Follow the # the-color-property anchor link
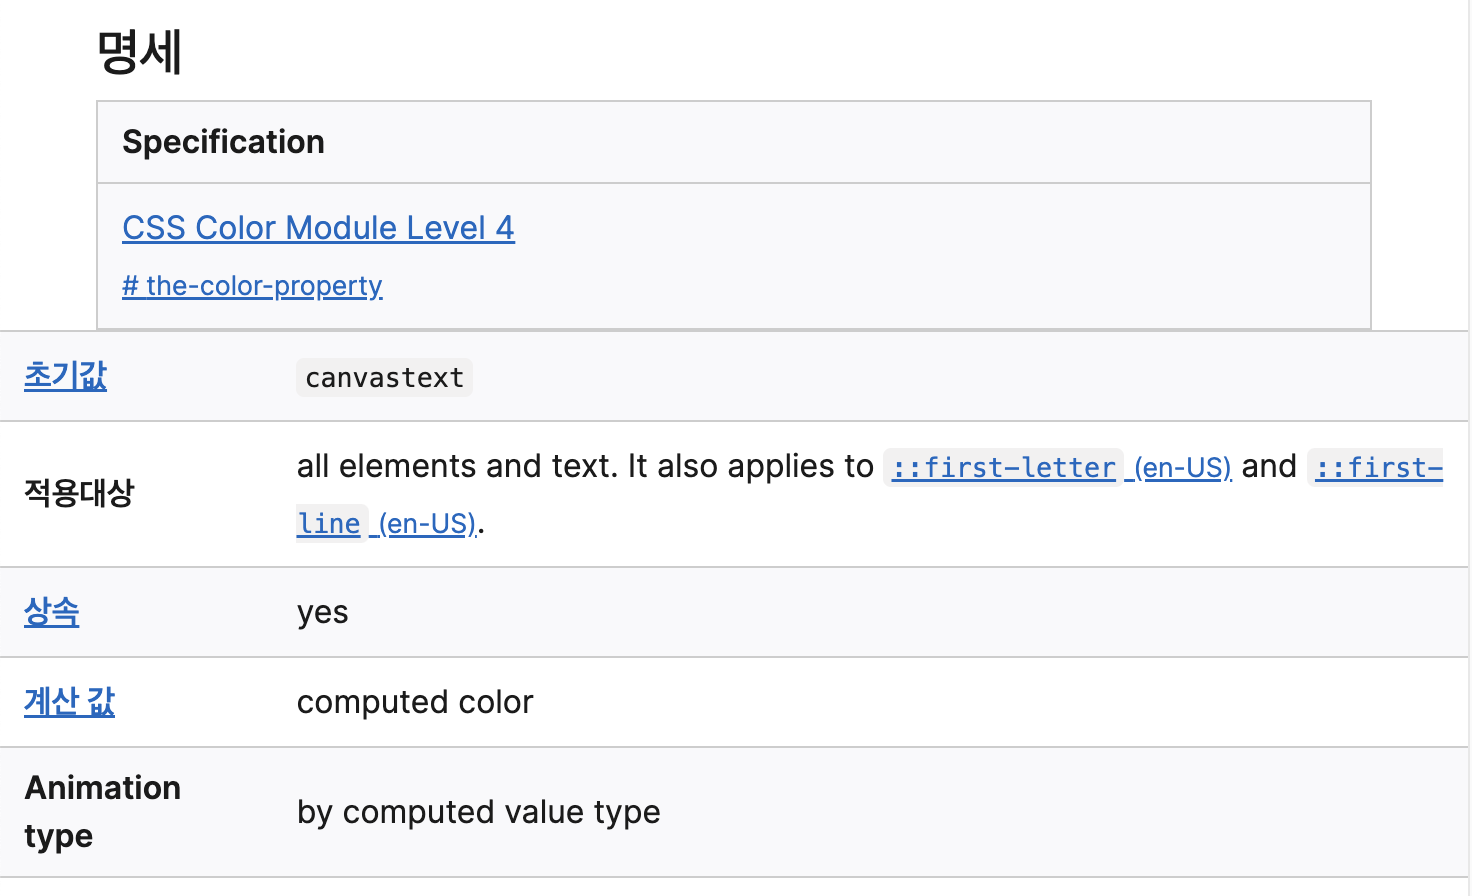 [x=252, y=286]
